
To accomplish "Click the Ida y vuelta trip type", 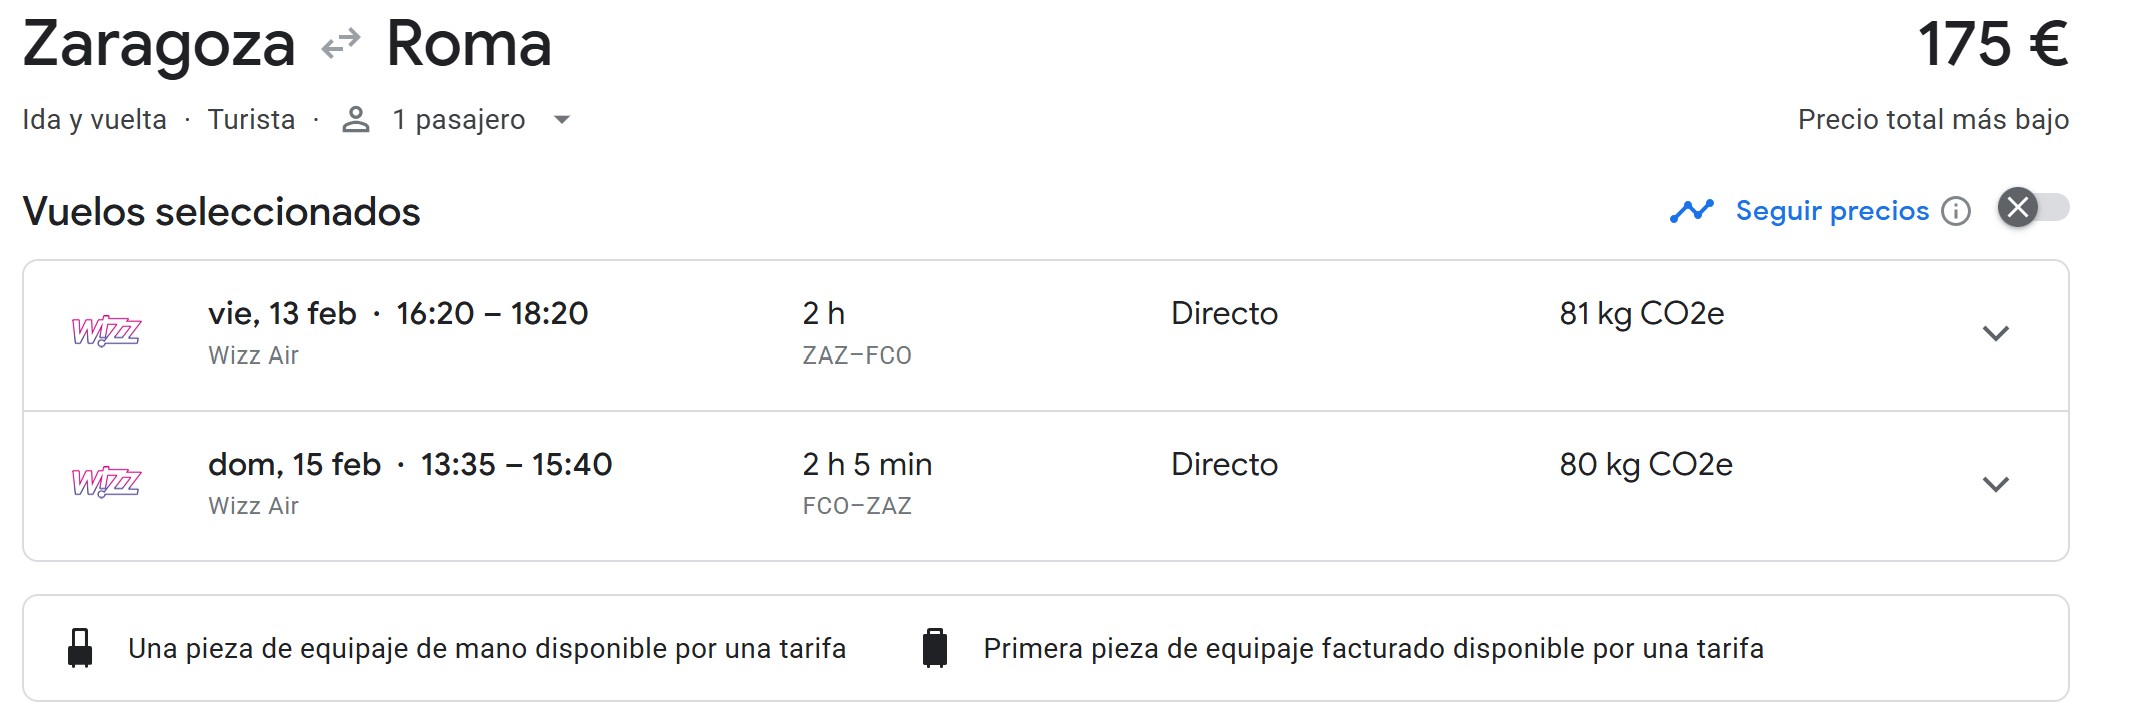I will [94, 120].
